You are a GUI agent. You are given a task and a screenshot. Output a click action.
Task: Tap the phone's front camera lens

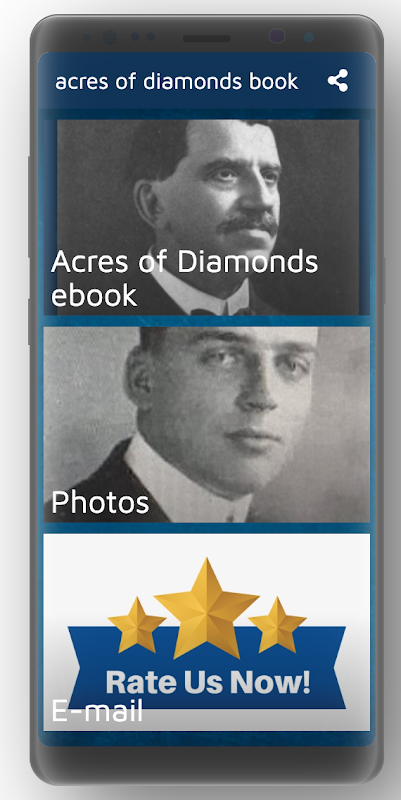point(277,36)
